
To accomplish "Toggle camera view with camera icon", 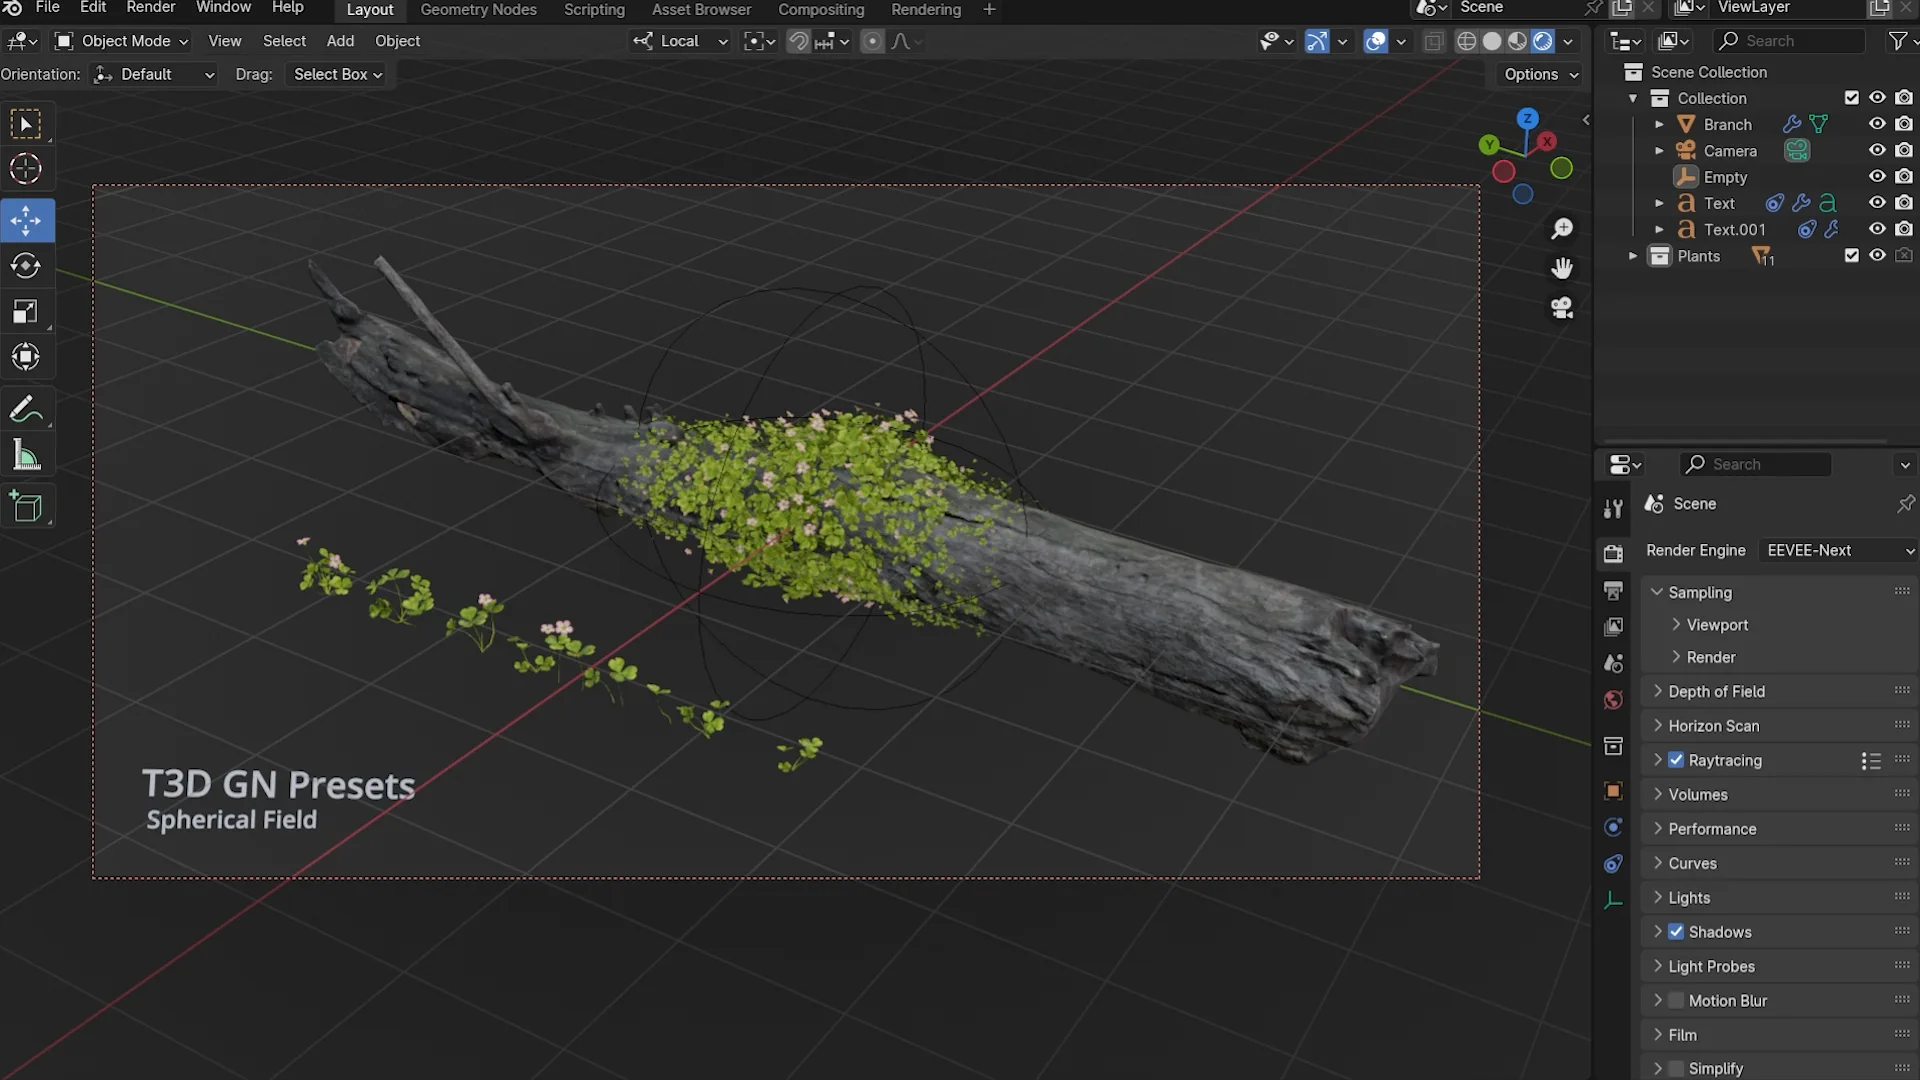I will [1562, 307].
